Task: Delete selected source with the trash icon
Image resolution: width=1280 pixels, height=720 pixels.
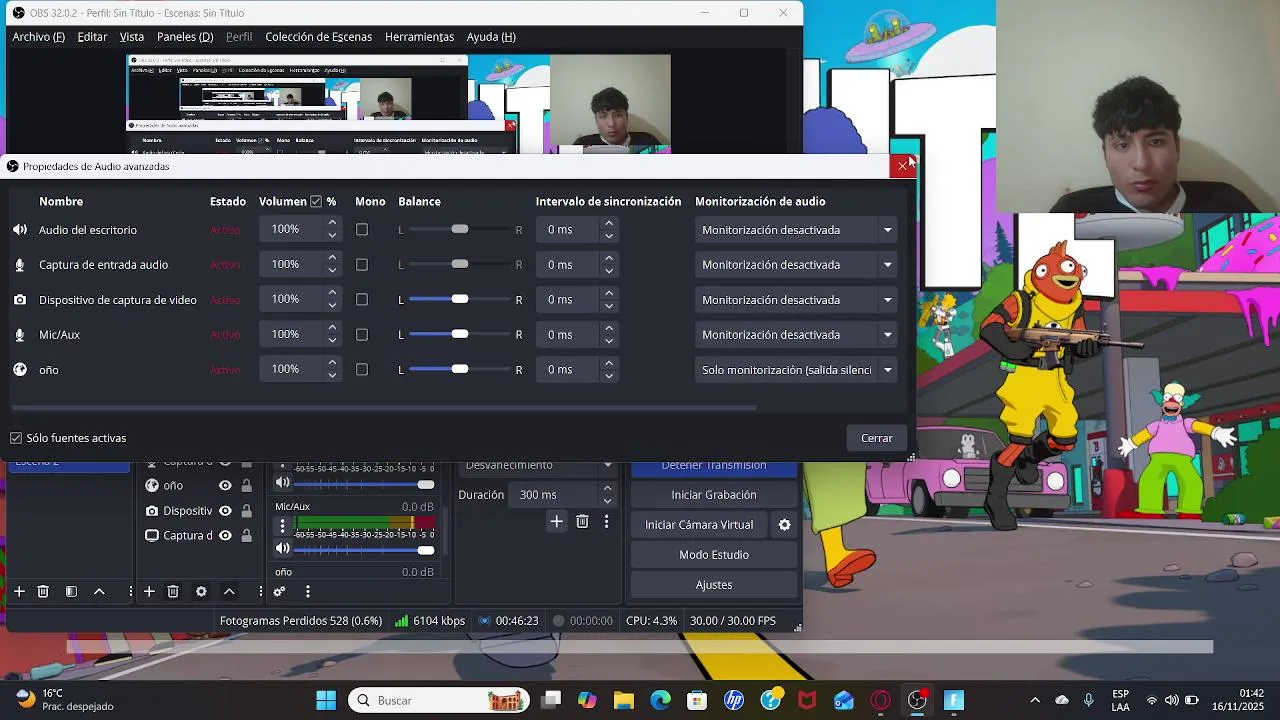Action: [173, 592]
